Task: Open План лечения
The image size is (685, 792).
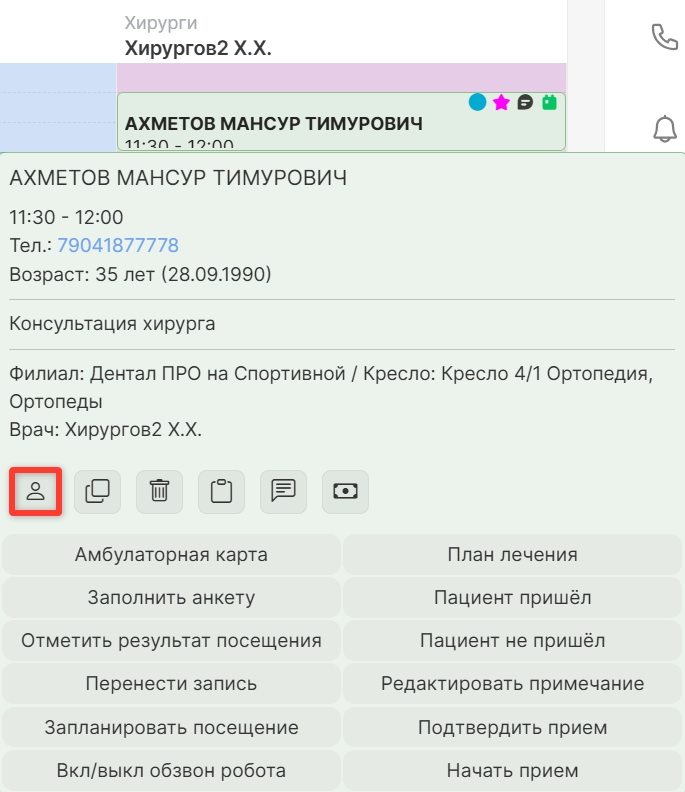Action: (x=512, y=554)
